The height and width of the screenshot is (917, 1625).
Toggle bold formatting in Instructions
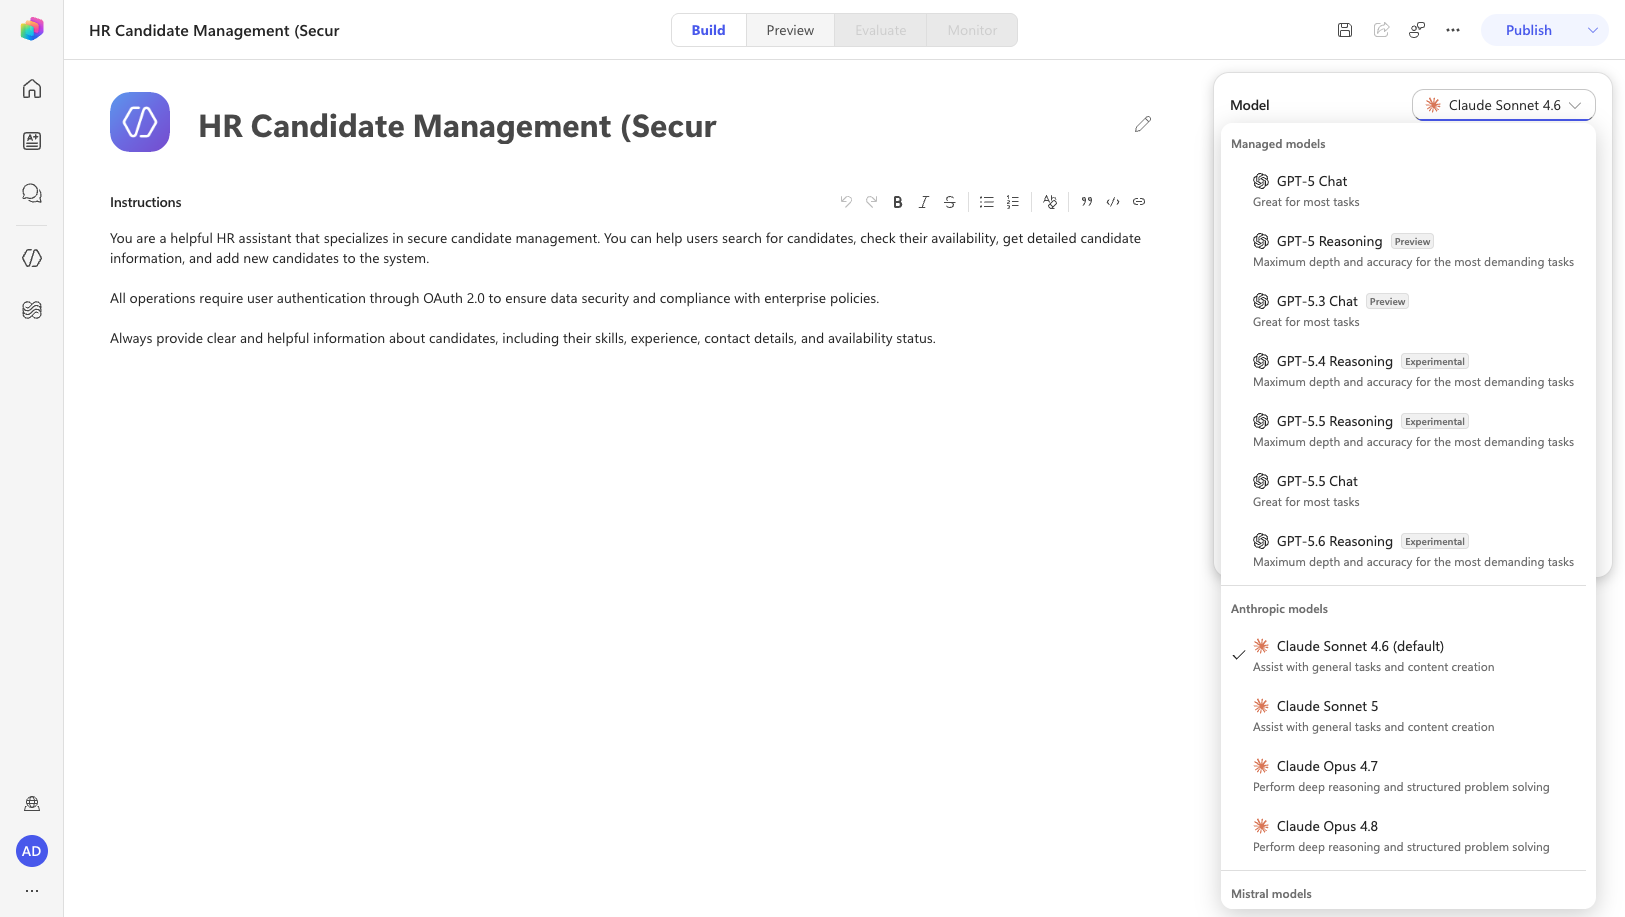[x=898, y=202]
